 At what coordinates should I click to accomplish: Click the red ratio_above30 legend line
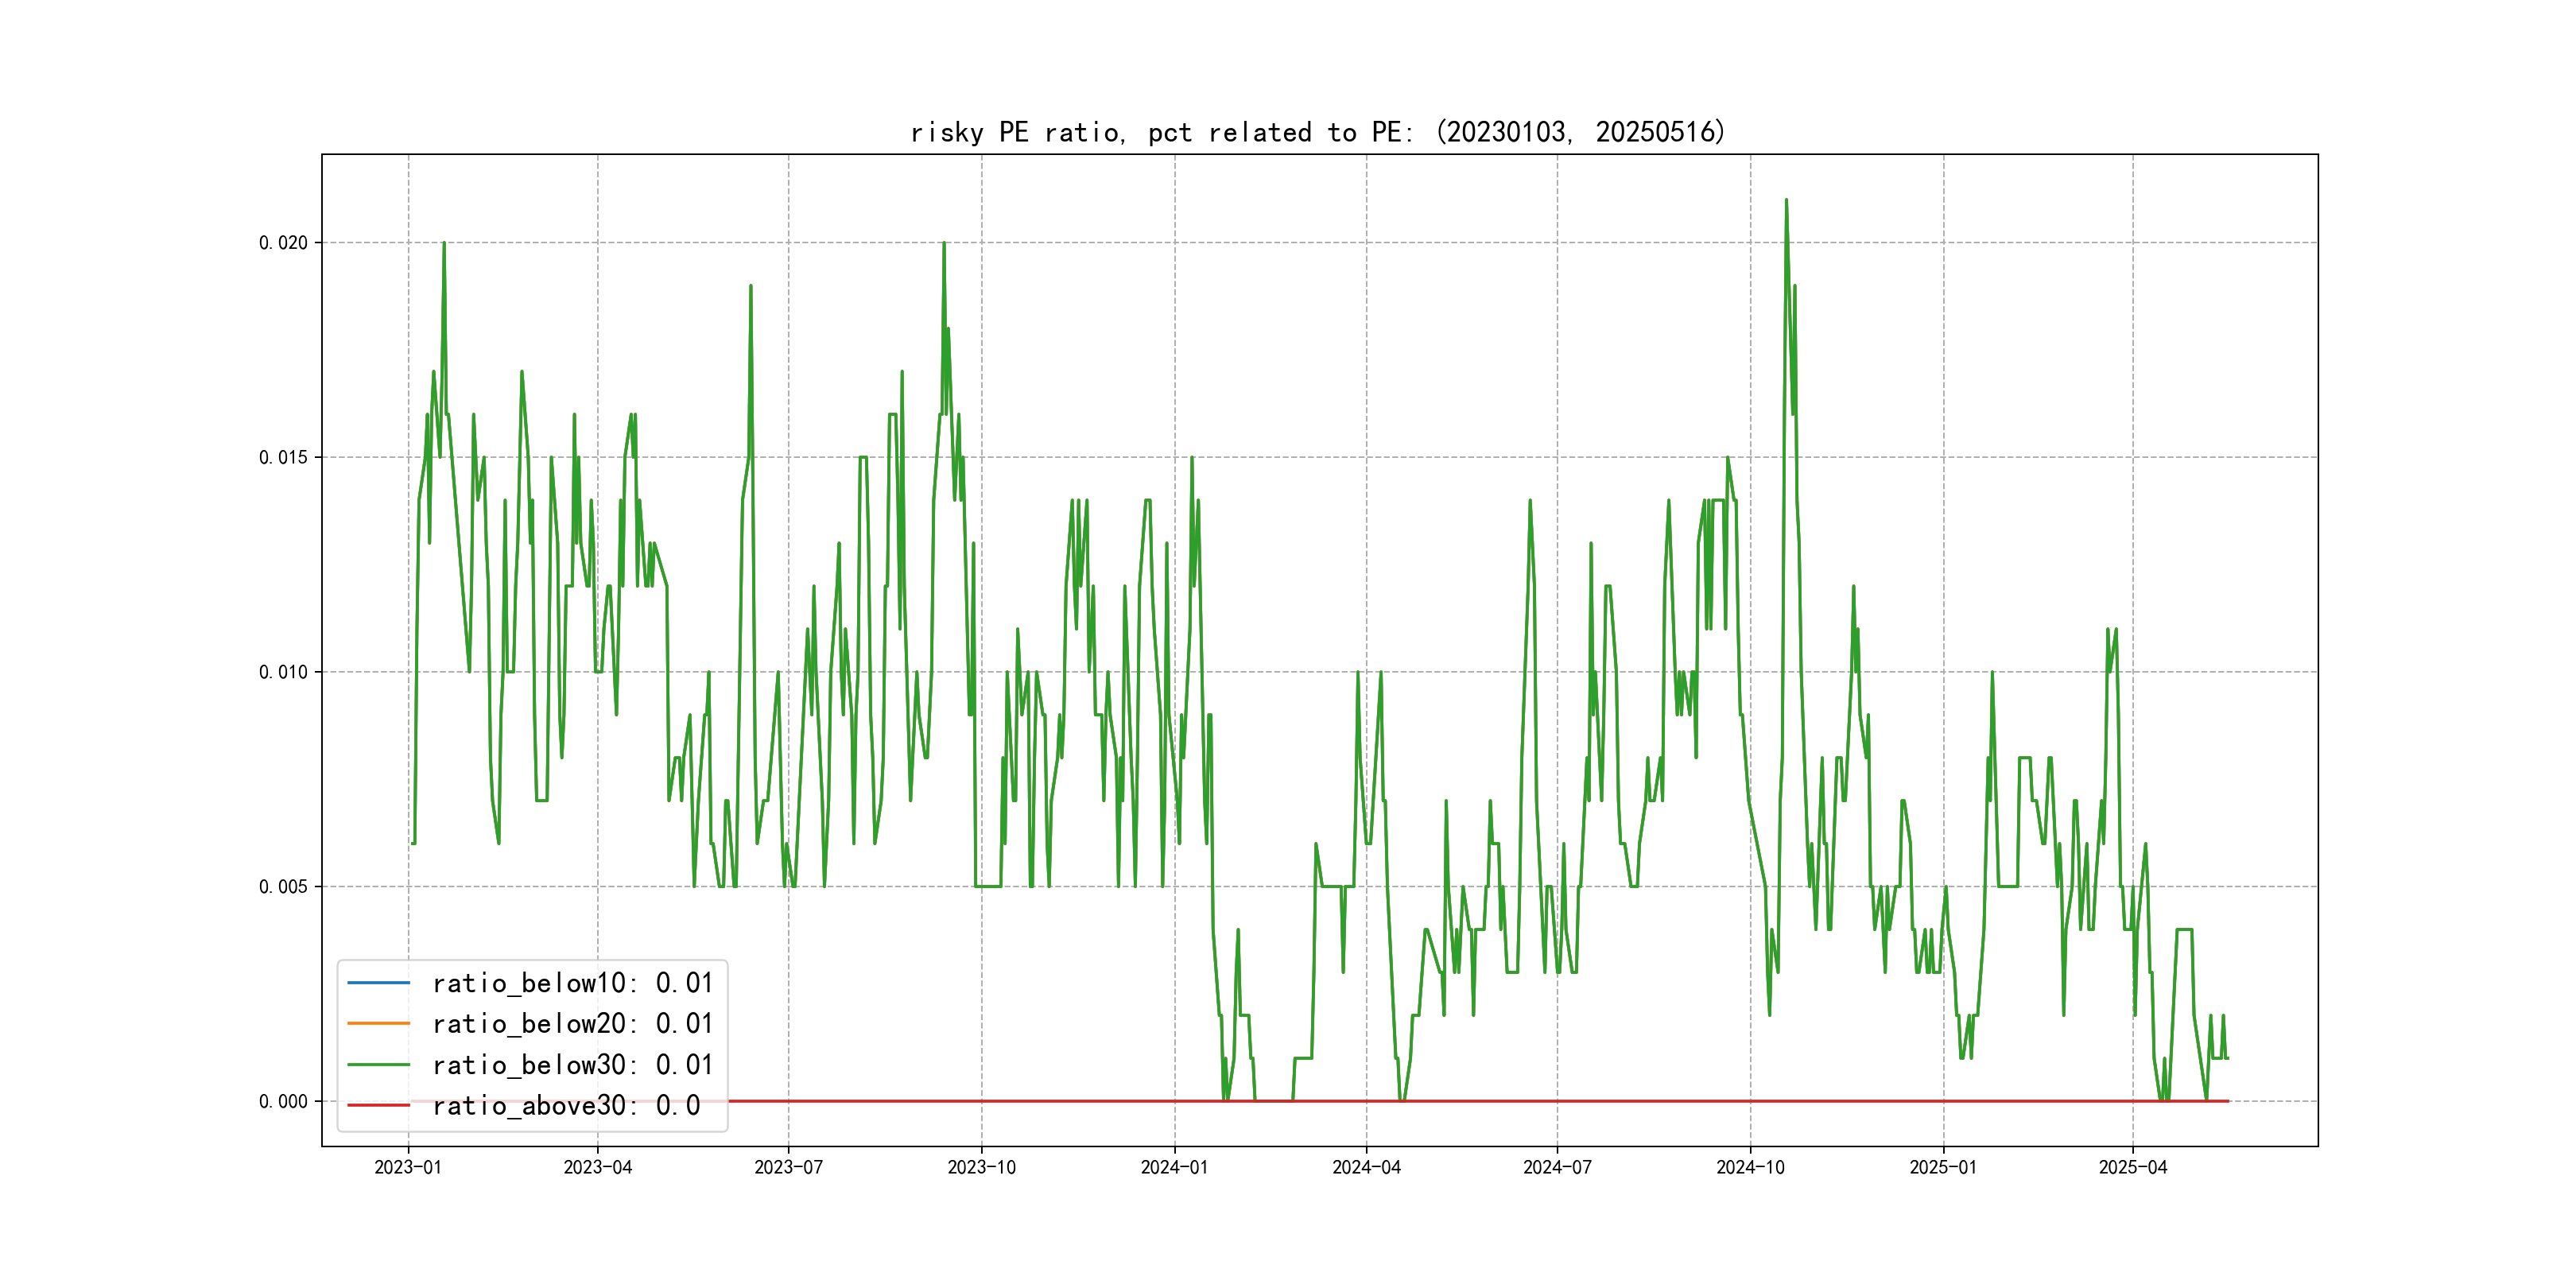(378, 1106)
